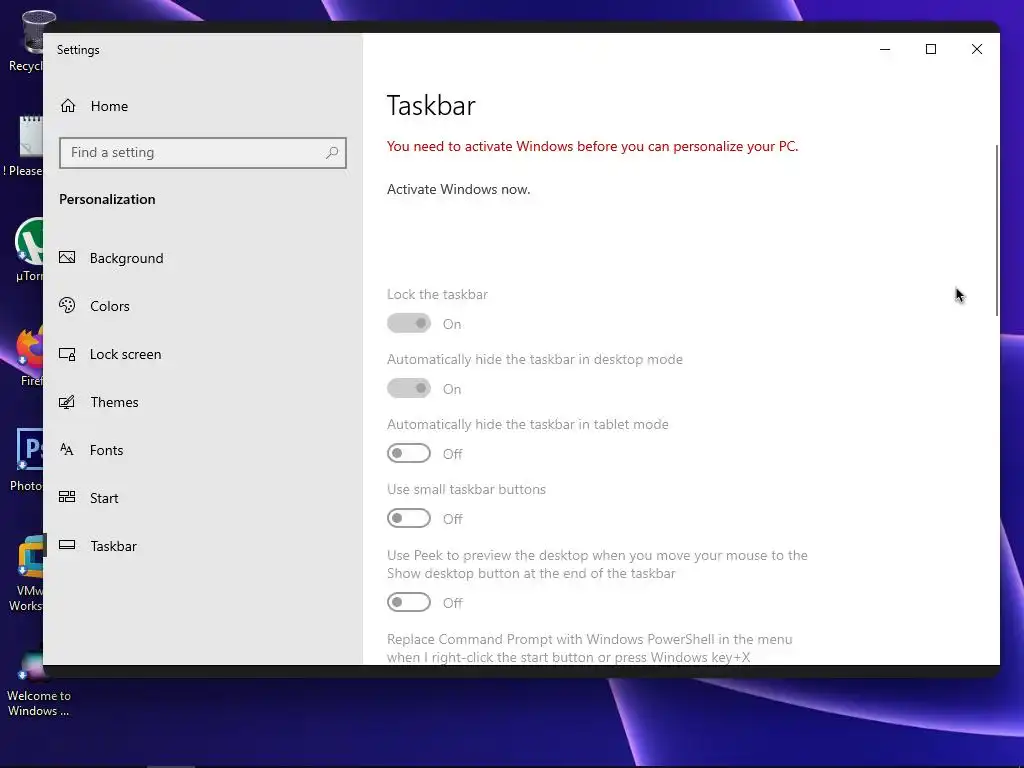Click the Activate Windows now link
Image resolution: width=1024 pixels, height=768 pixels.
[x=458, y=189]
